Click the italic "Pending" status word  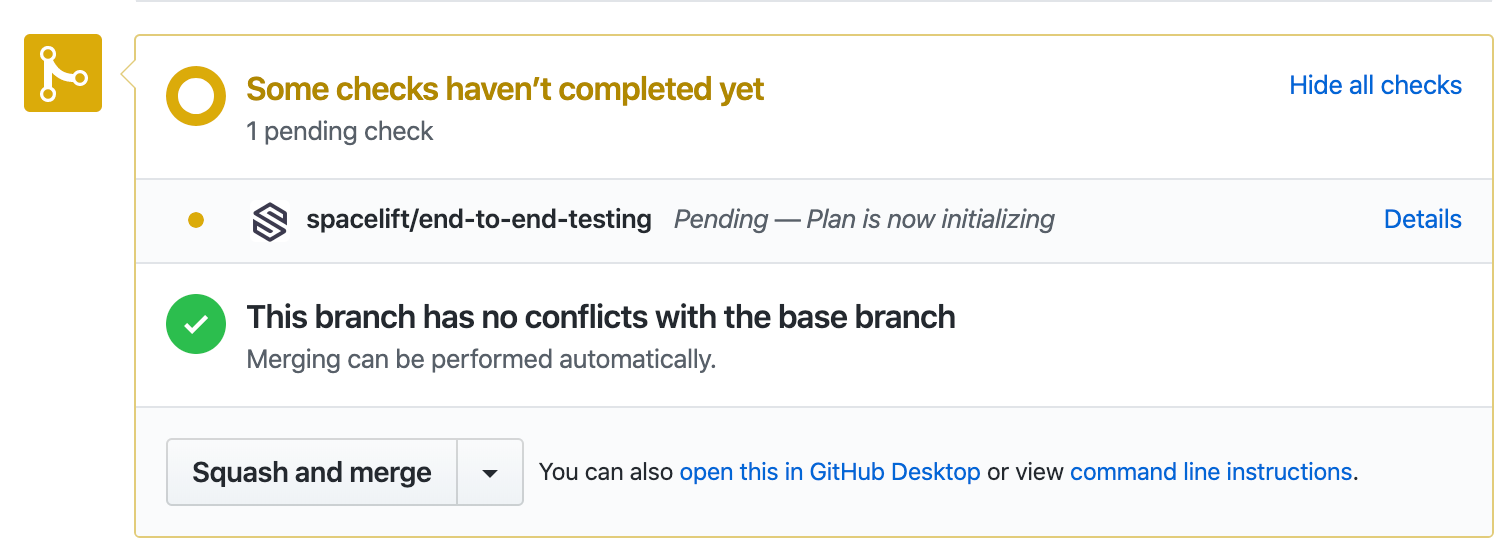click(720, 220)
